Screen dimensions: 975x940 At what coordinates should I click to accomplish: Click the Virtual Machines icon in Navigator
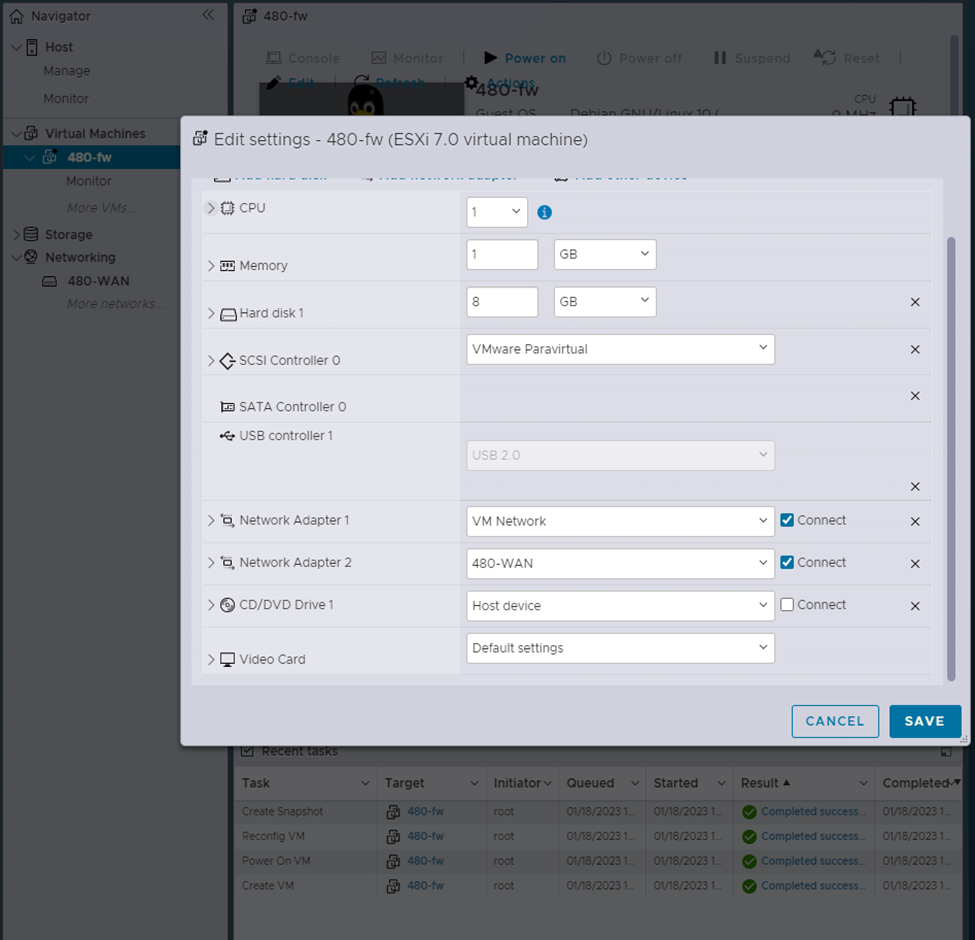tap(31, 133)
